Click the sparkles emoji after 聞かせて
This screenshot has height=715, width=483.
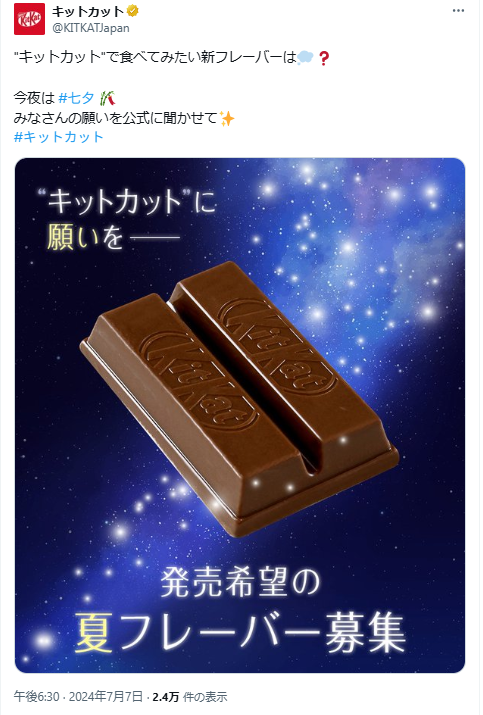(227, 119)
